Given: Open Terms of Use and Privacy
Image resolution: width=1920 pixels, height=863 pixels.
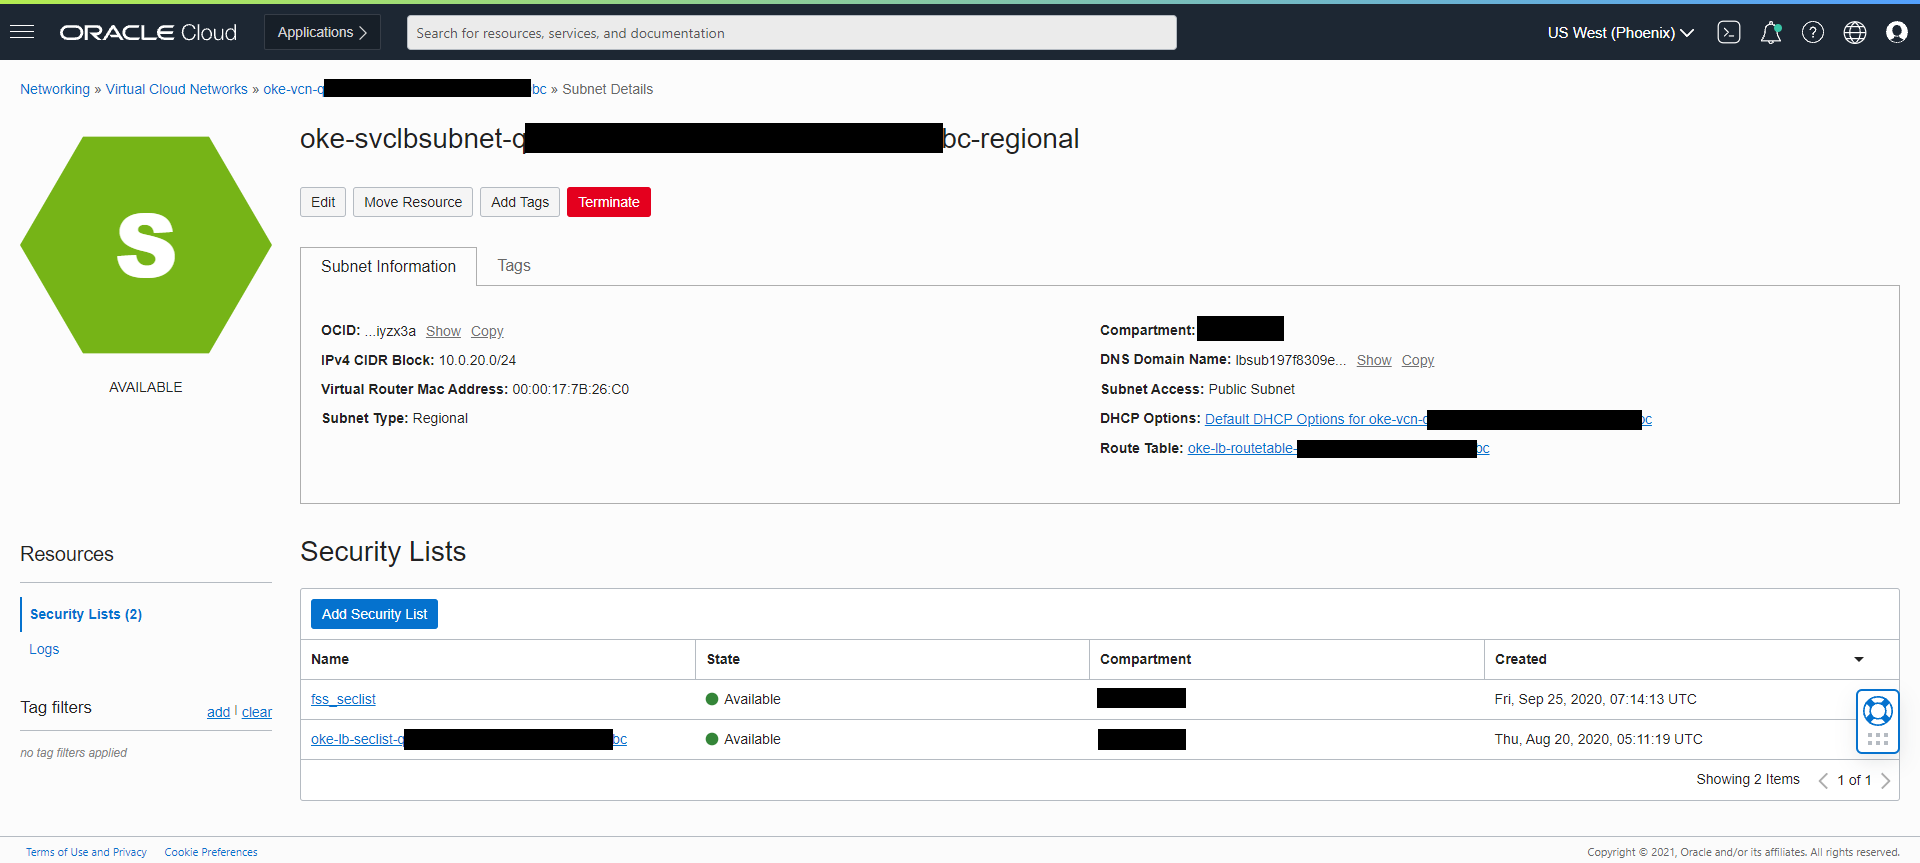Looking at the screenshot, I should tap(86, 852).
